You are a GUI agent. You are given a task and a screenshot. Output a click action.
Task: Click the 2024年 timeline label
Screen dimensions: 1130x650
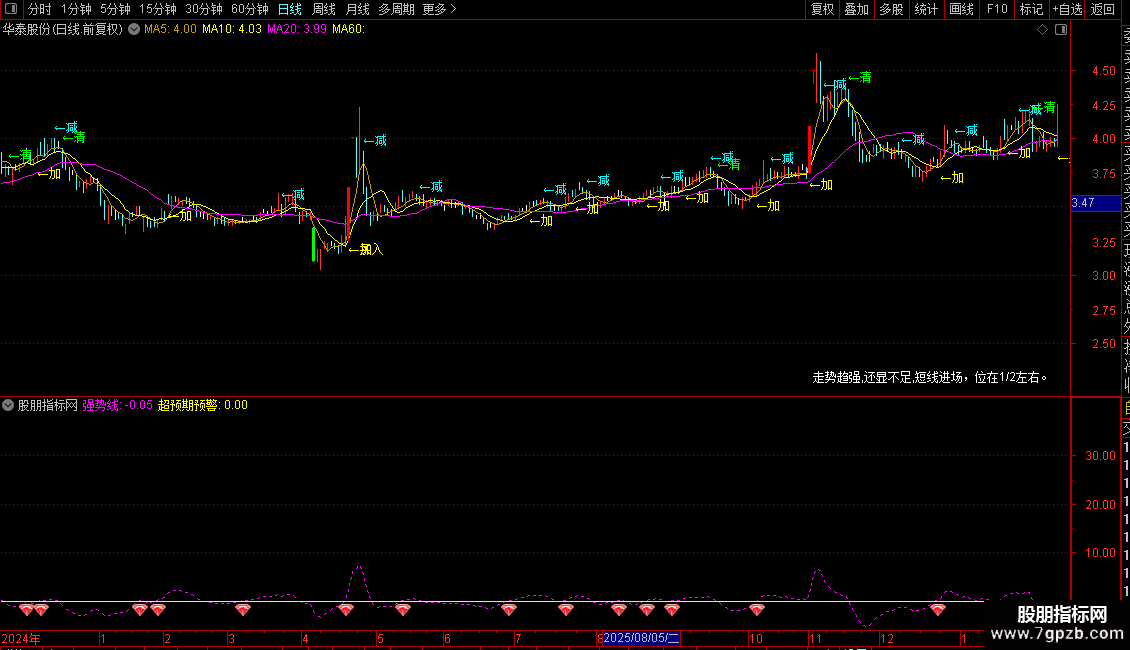tap(21, 638)
